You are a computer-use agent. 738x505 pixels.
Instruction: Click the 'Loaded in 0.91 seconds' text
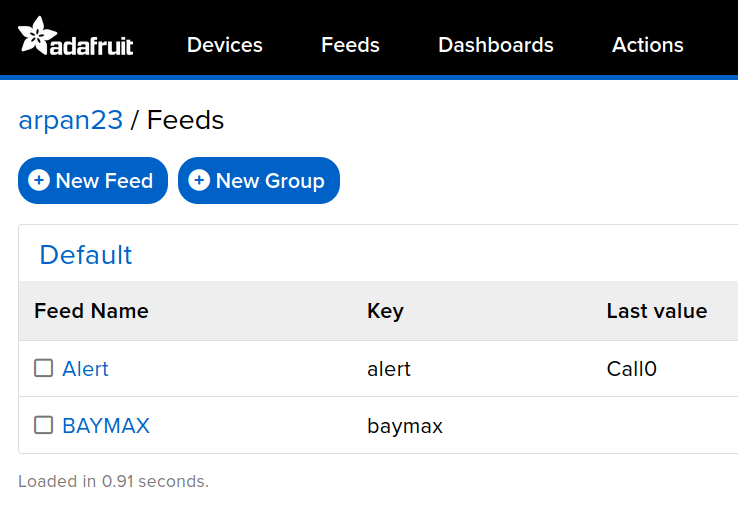tap(113, 481)
